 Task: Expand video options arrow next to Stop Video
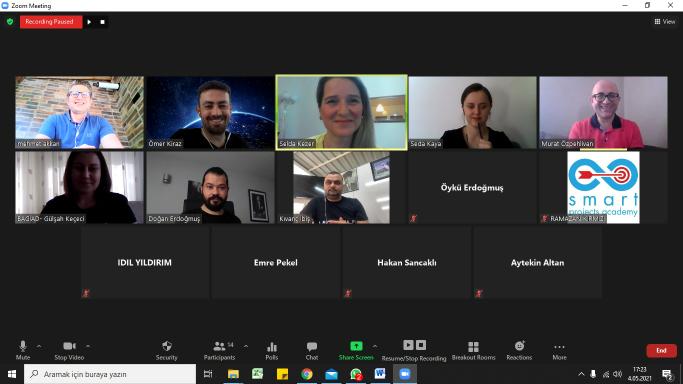[88, 346]
